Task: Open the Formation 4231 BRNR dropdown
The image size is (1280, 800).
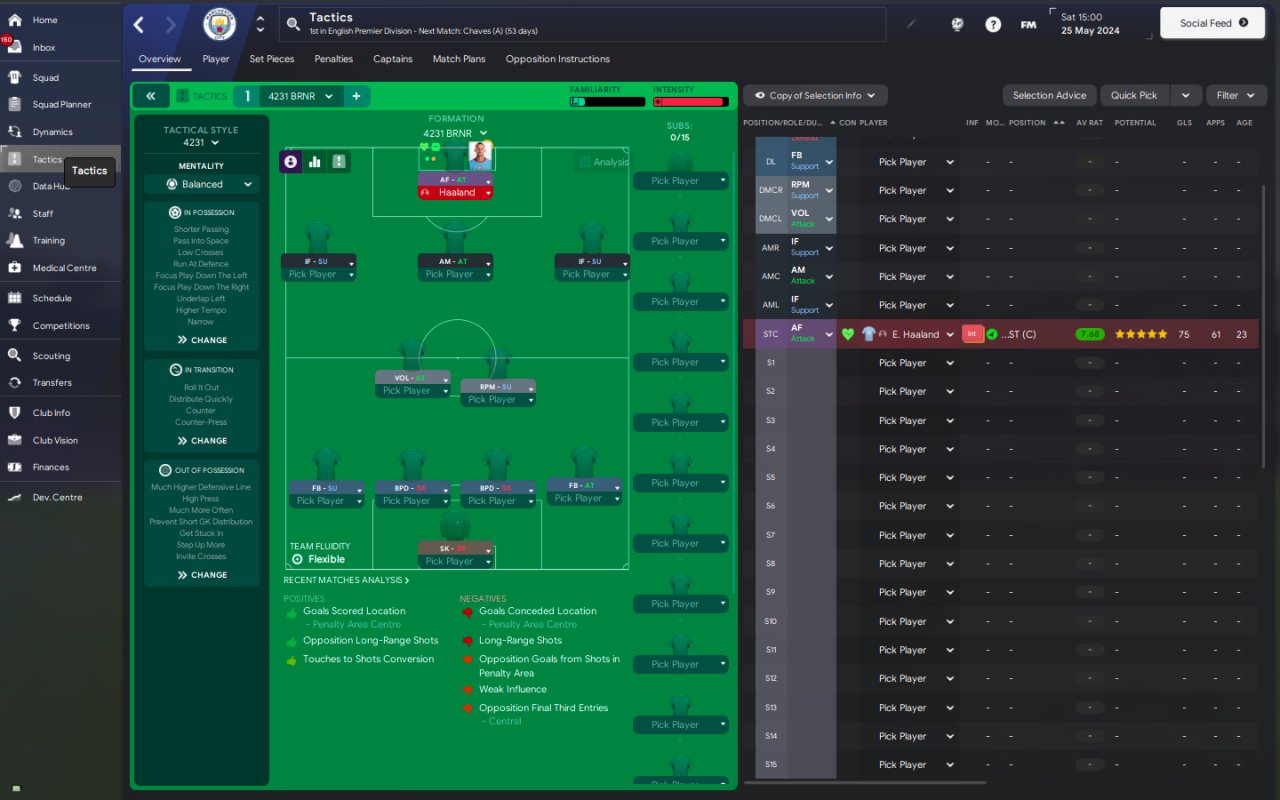Action: point(455,133)
